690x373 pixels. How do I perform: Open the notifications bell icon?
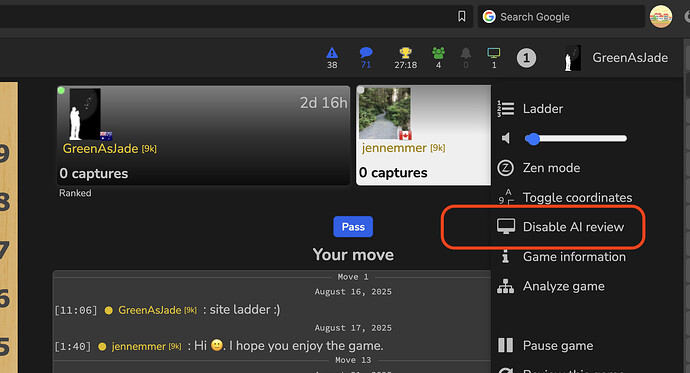point(466,58)
